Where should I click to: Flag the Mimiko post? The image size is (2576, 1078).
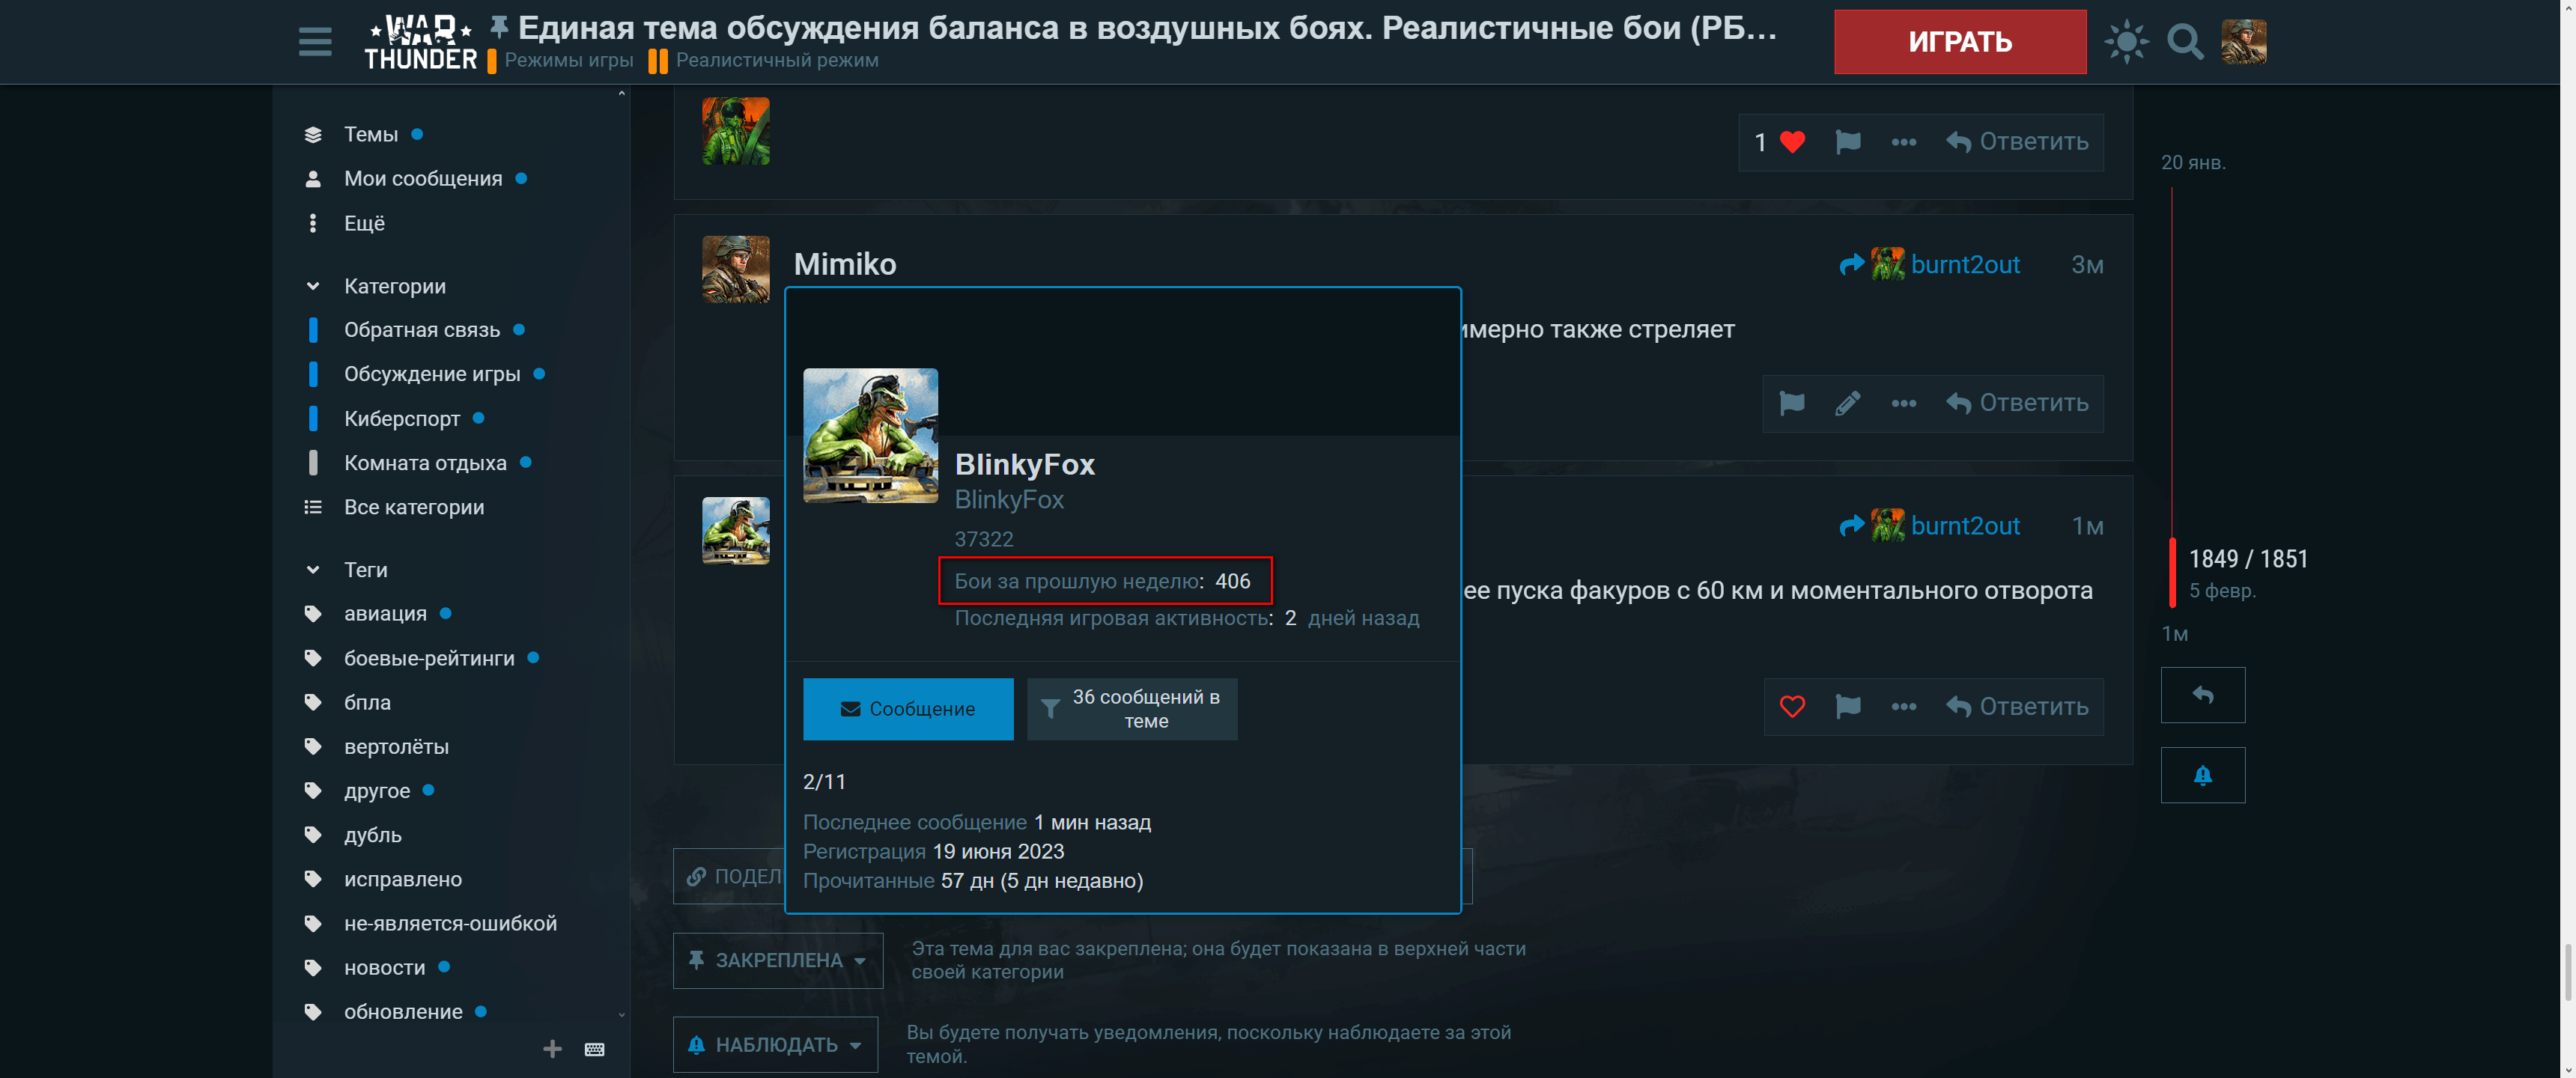click(x=1792, y=403)
